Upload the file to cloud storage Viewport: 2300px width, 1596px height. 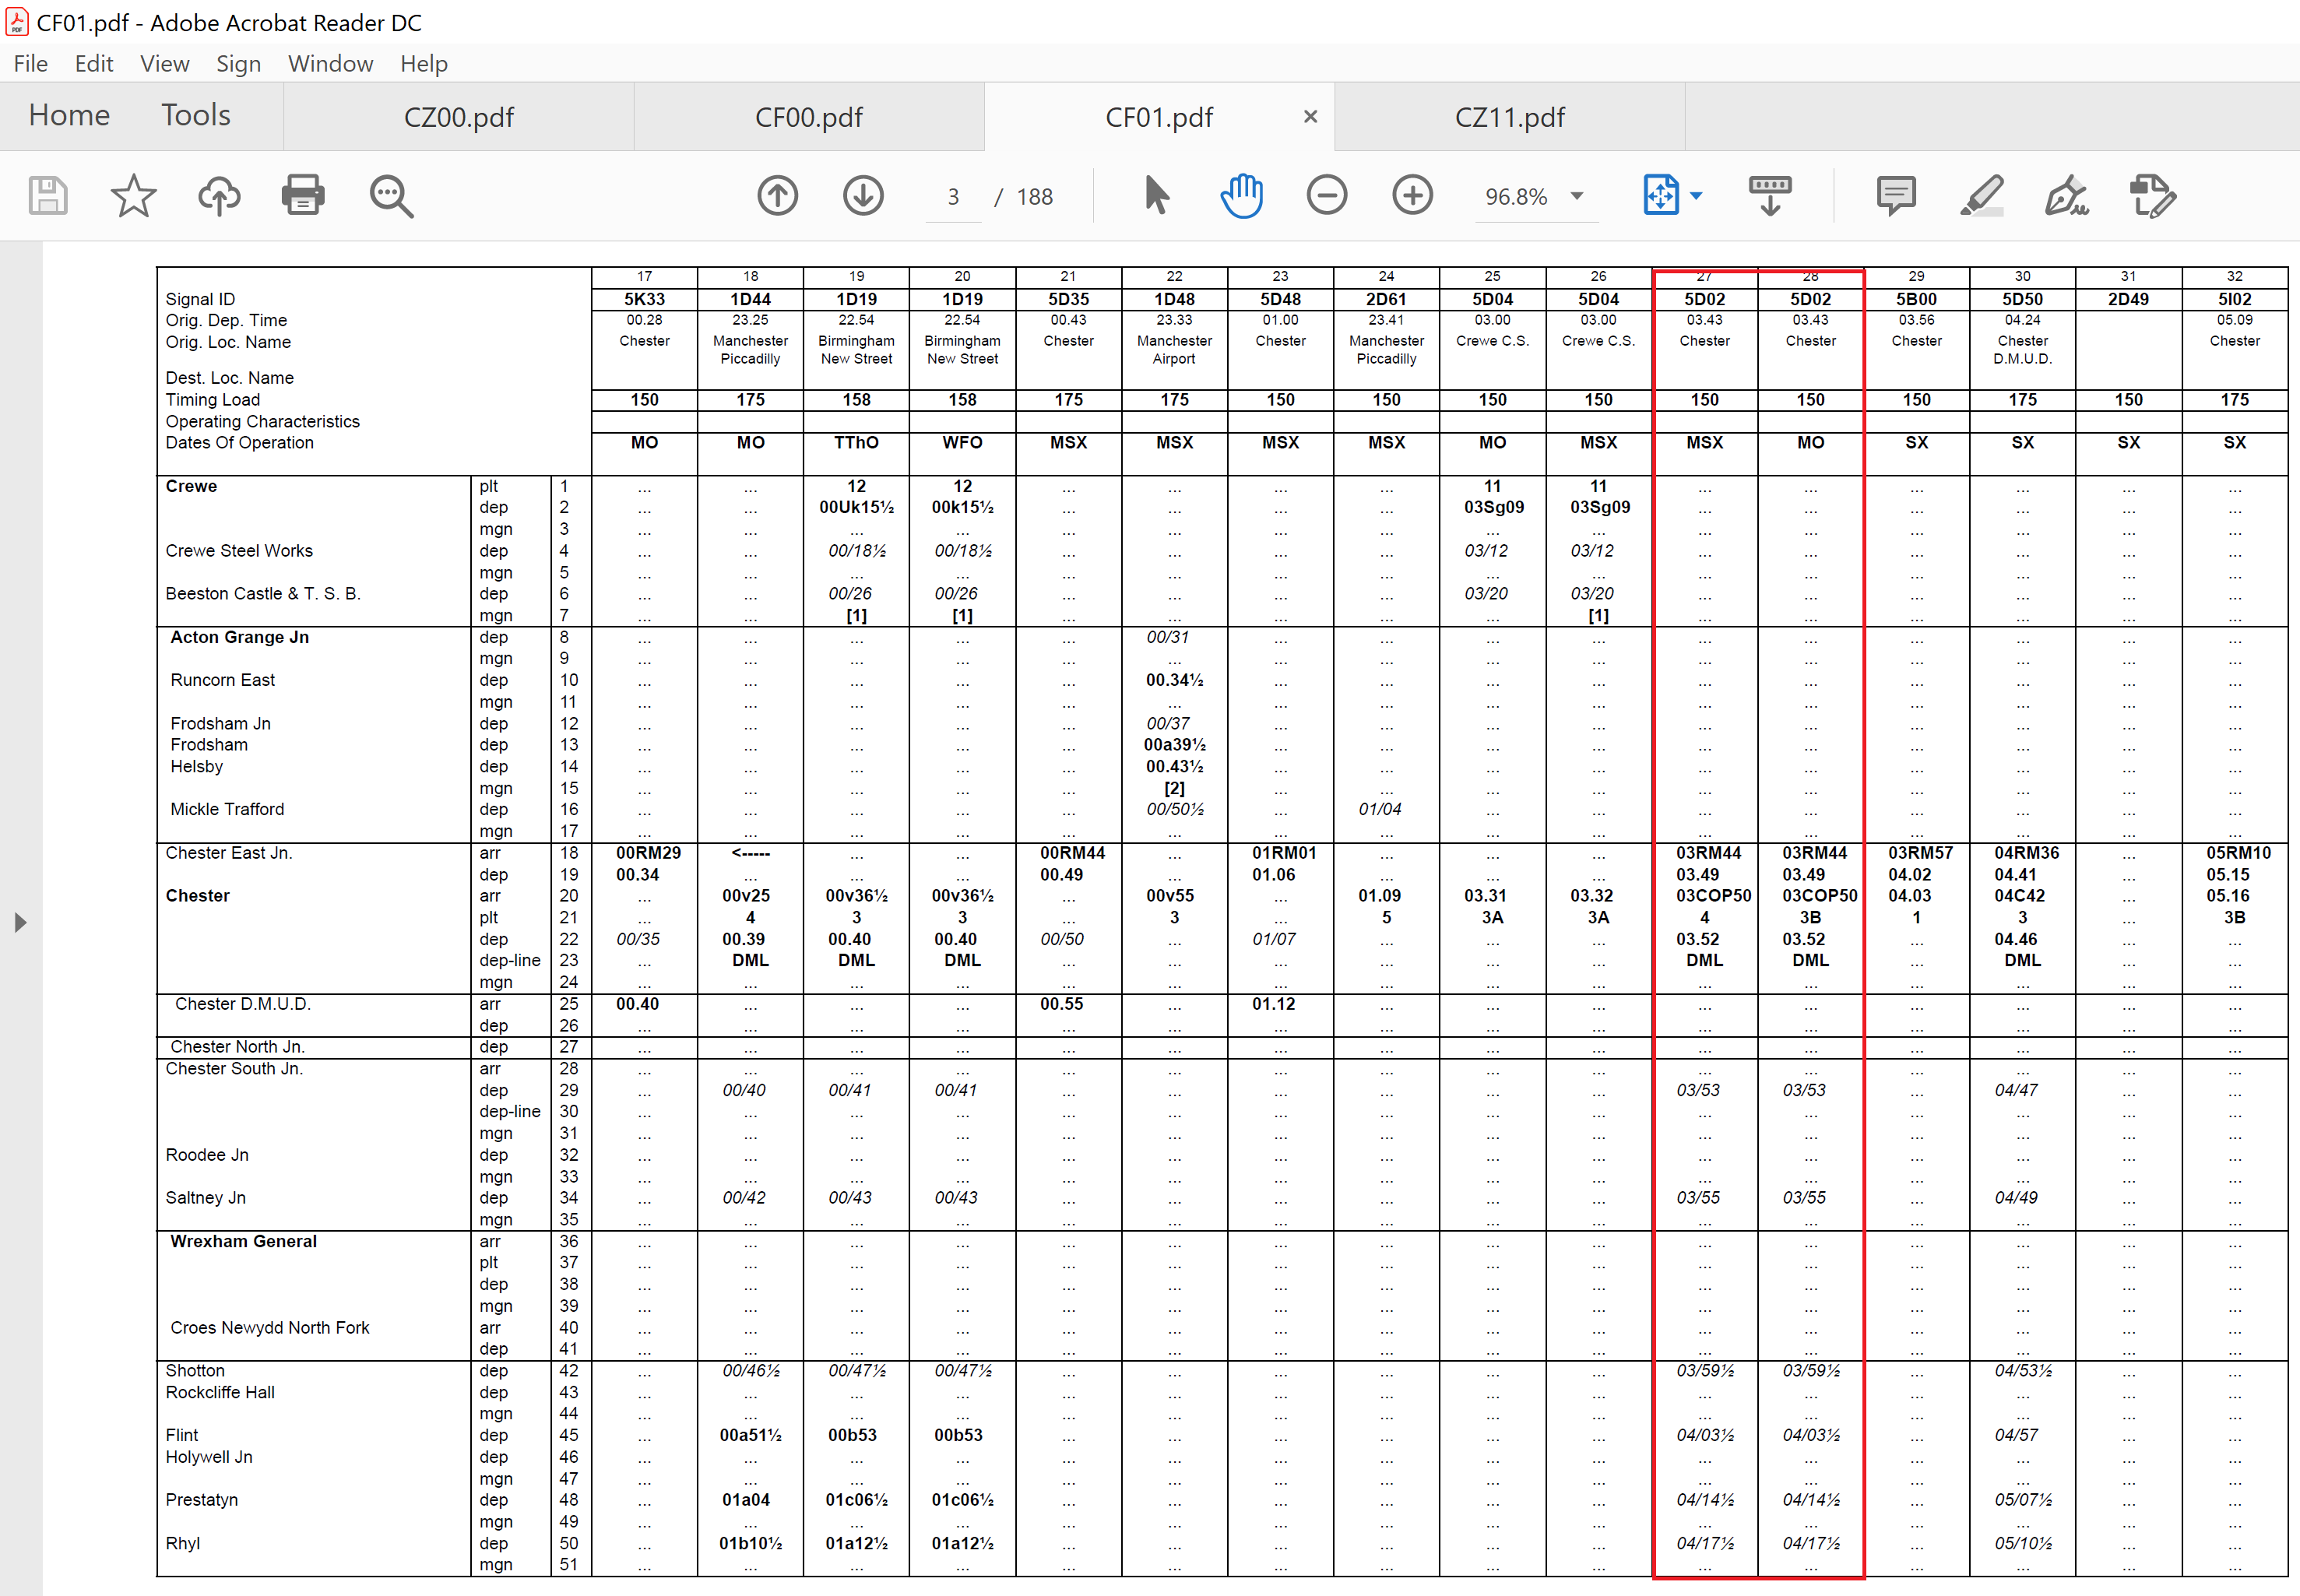pos(219,196)
